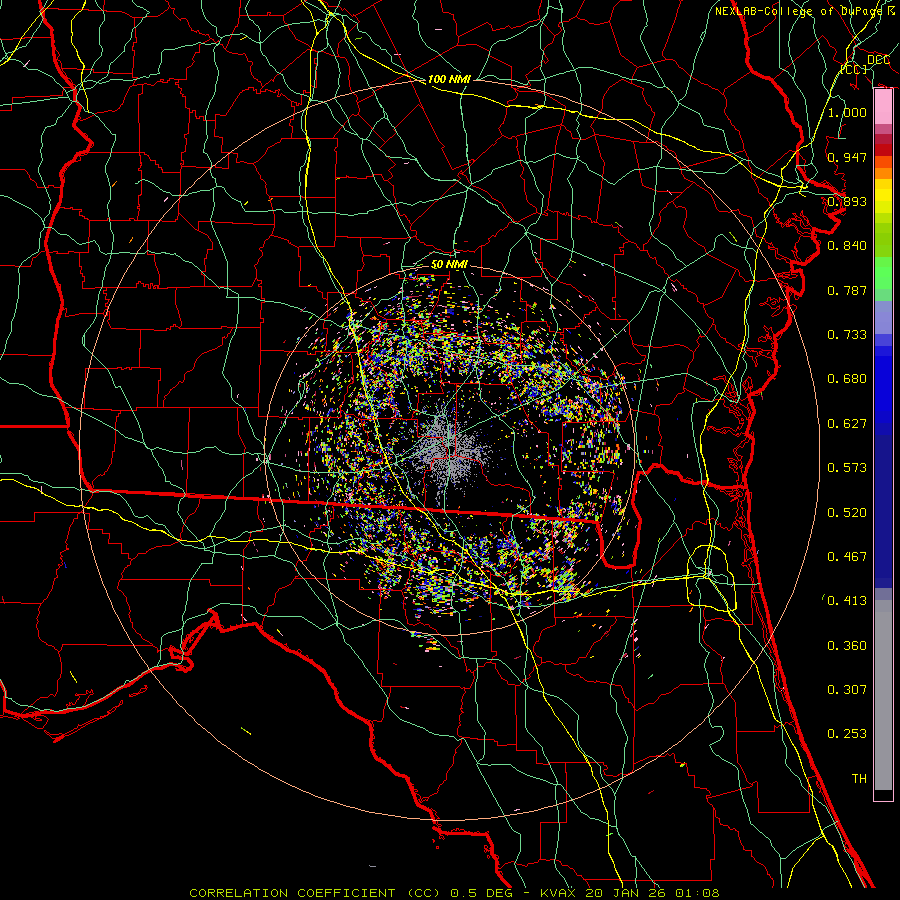The width and height of the screenshot is (900, 900).
Task: Click the 0.947 scale value
Action: point(847,157)
